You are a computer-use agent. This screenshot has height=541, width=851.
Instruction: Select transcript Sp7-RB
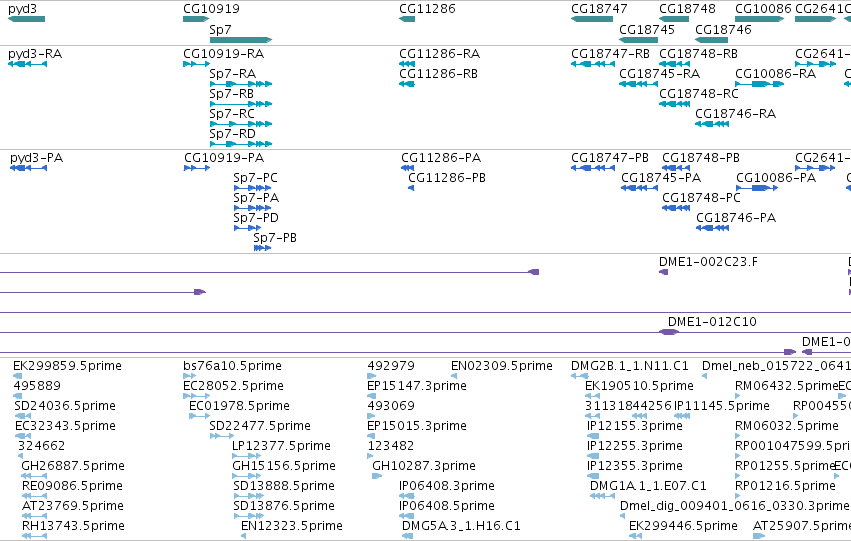(240, 104)
